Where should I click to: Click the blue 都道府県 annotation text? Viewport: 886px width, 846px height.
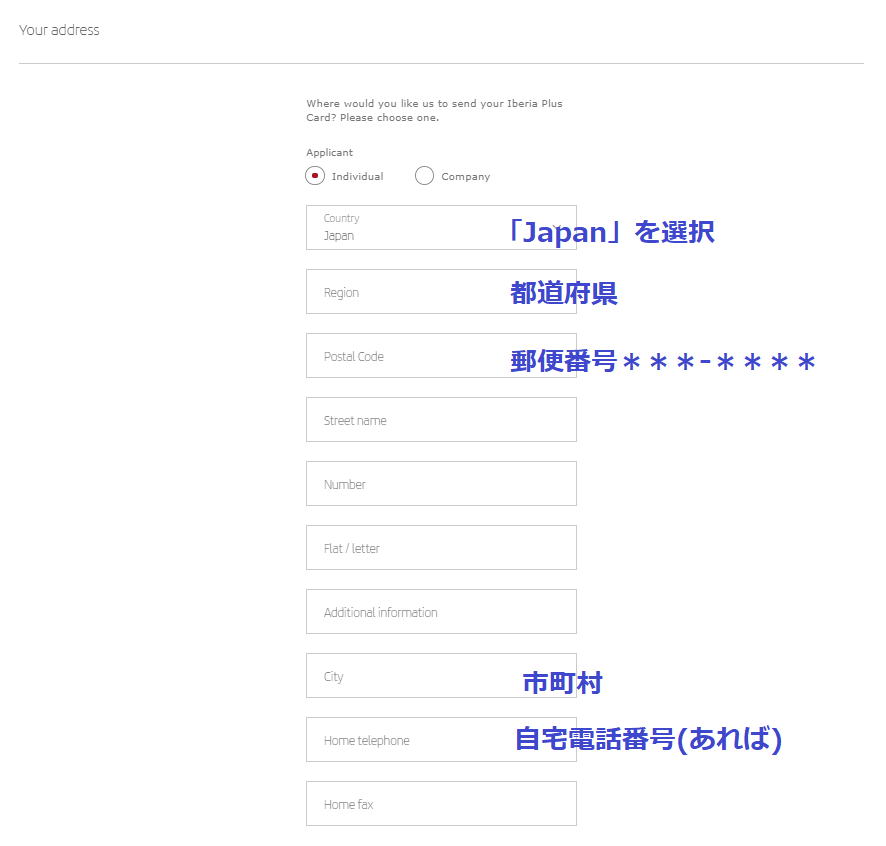click(564, 294)
